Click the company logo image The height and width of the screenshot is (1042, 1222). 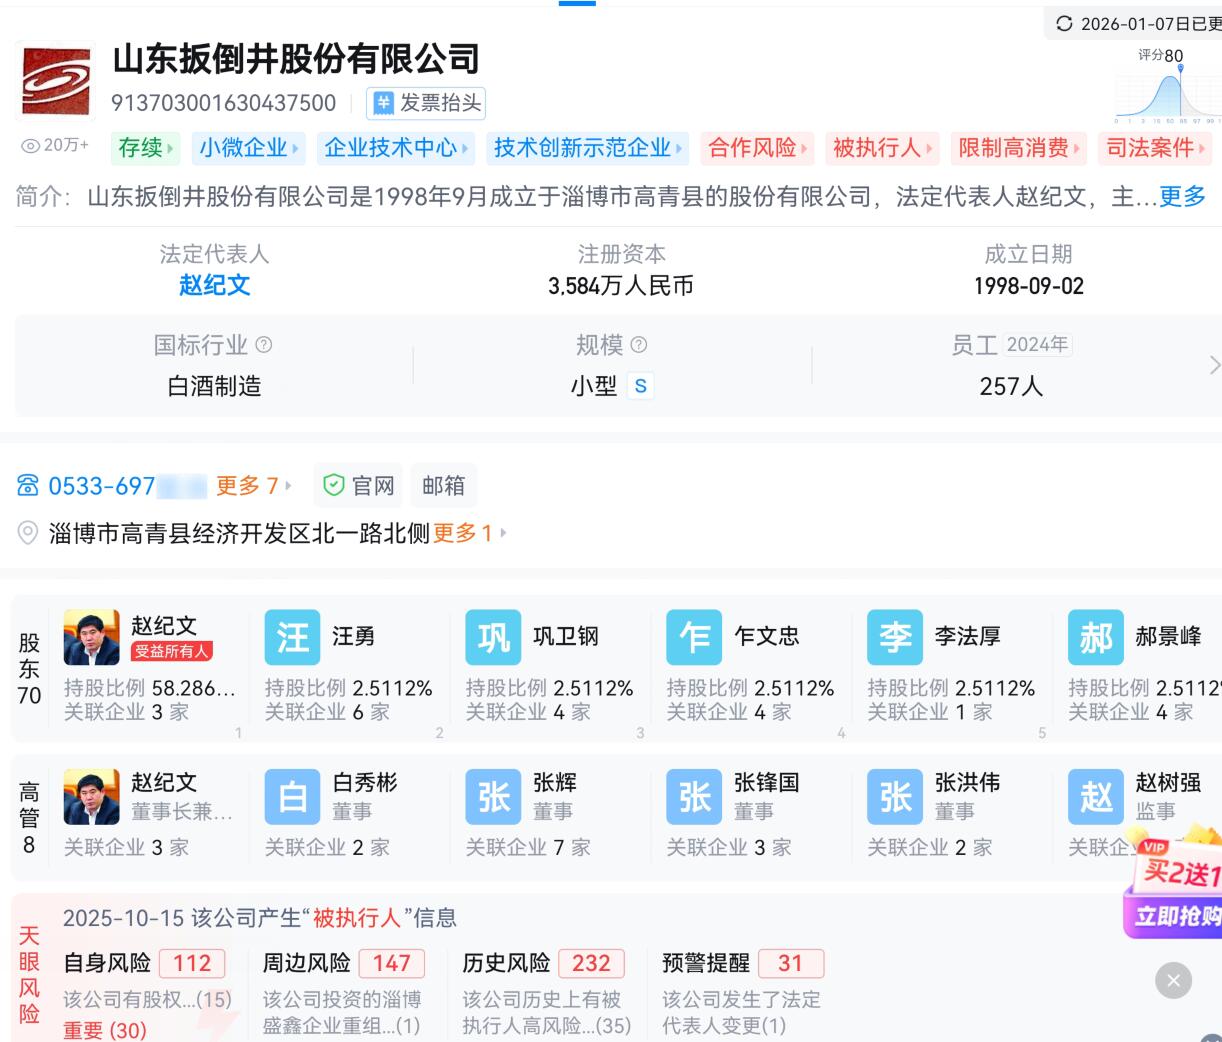[56, 81]
